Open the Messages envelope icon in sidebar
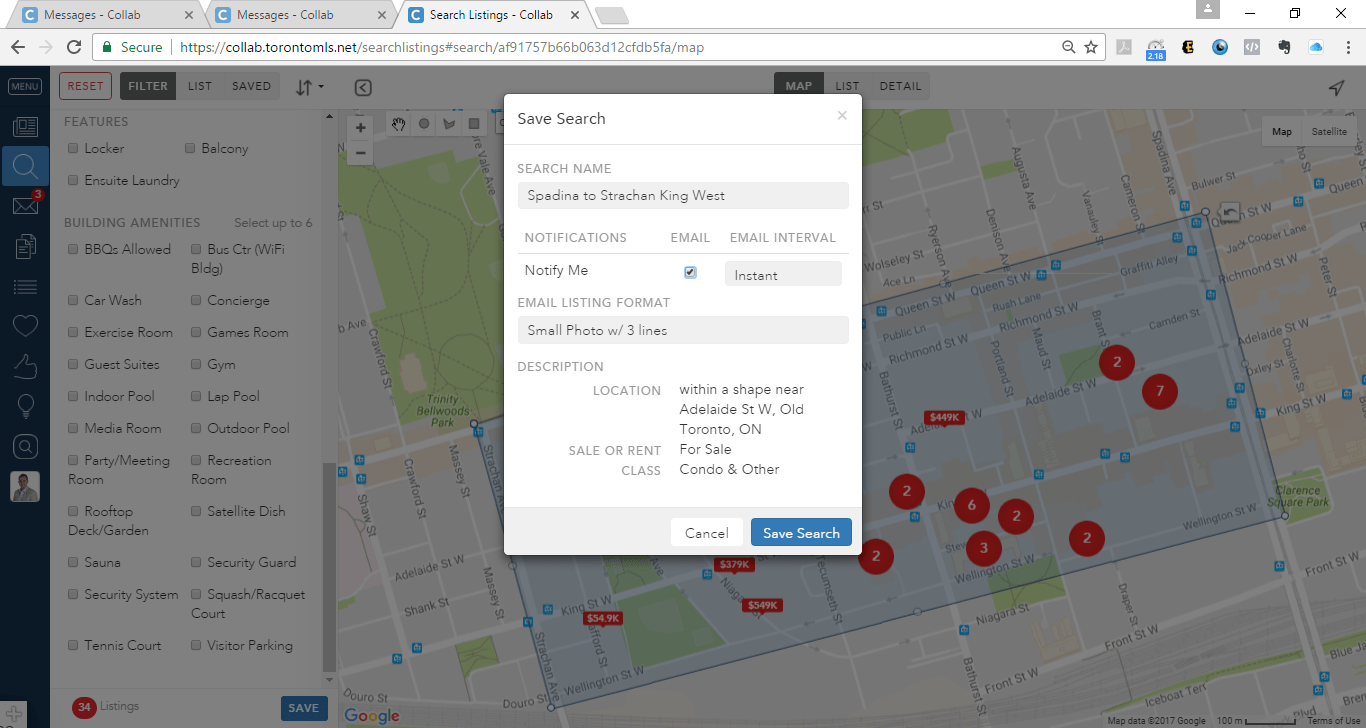The height and width of the screenshot is (728, 1366). 25,206
